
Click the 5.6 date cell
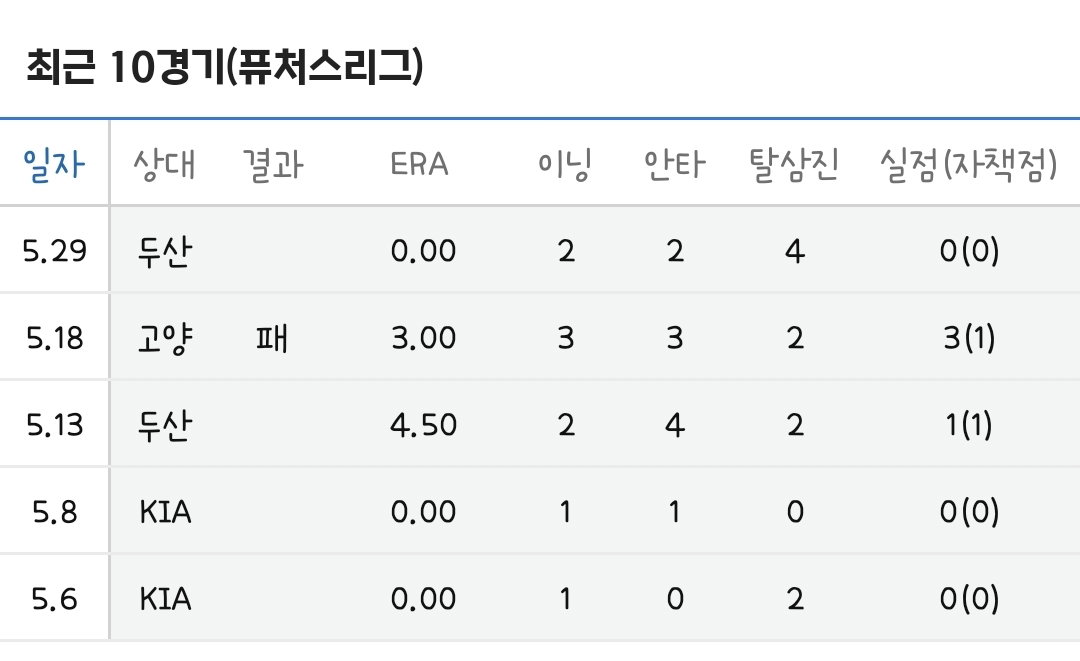55,598
